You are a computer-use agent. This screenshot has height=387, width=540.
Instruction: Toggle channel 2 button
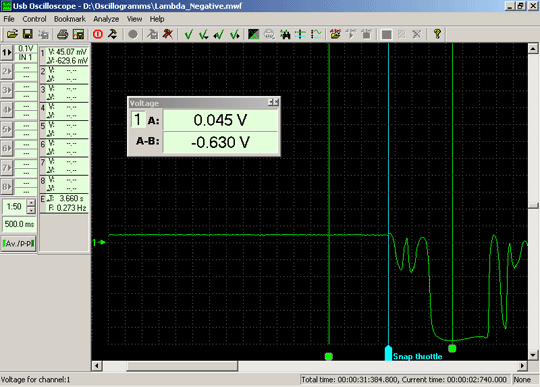point(7,72)
